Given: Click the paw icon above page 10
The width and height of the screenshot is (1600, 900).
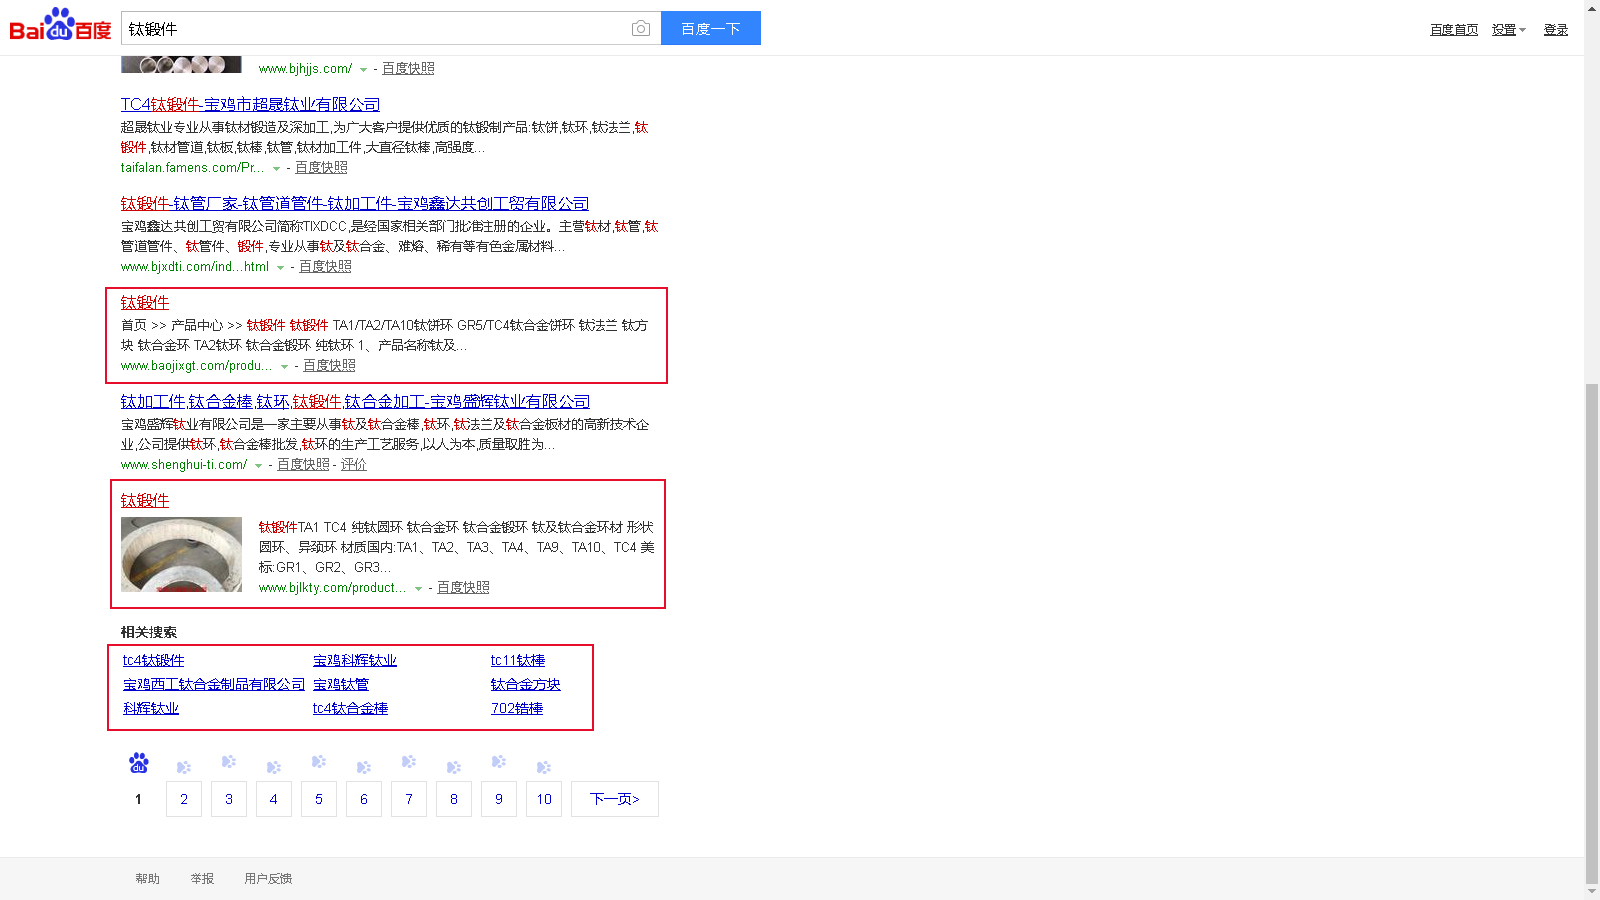Looking at the screenshot, I should click(544, 767).
